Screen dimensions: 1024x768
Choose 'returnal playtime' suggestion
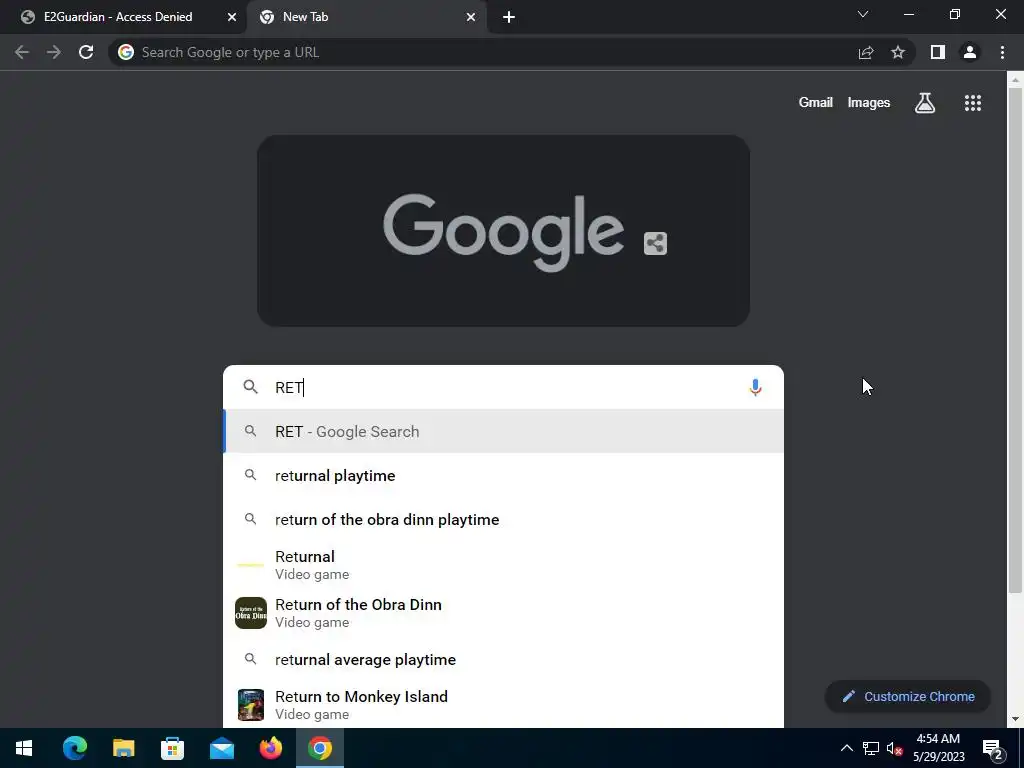[x=503, y=475]
